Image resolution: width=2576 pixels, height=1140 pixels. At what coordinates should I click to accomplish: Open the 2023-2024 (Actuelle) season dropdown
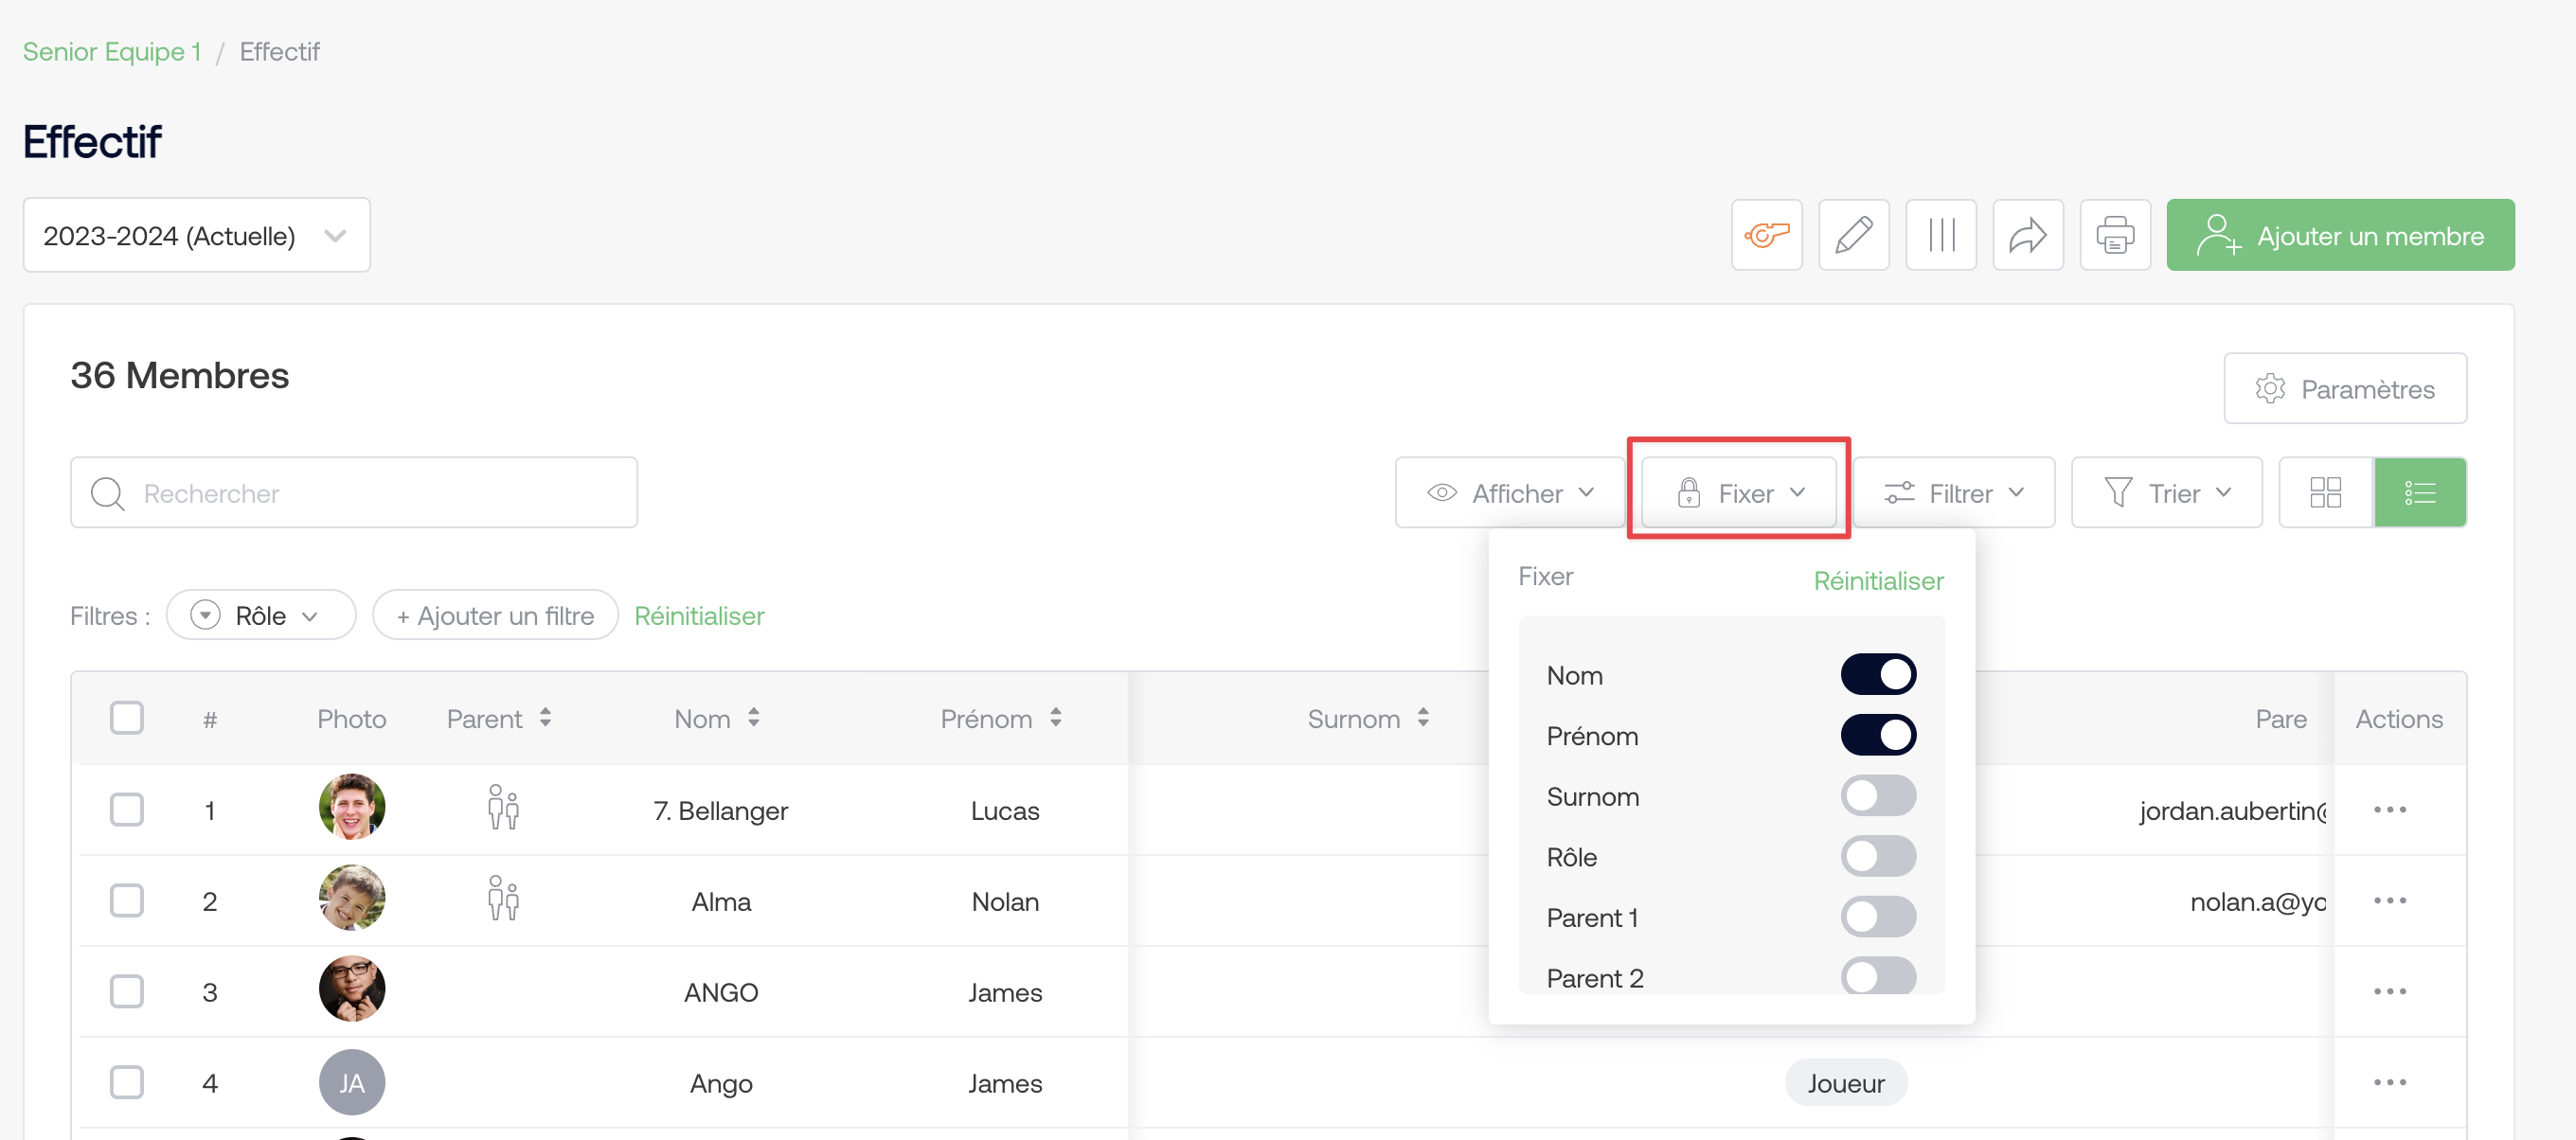pyautogui.click(x=197, y=236)
